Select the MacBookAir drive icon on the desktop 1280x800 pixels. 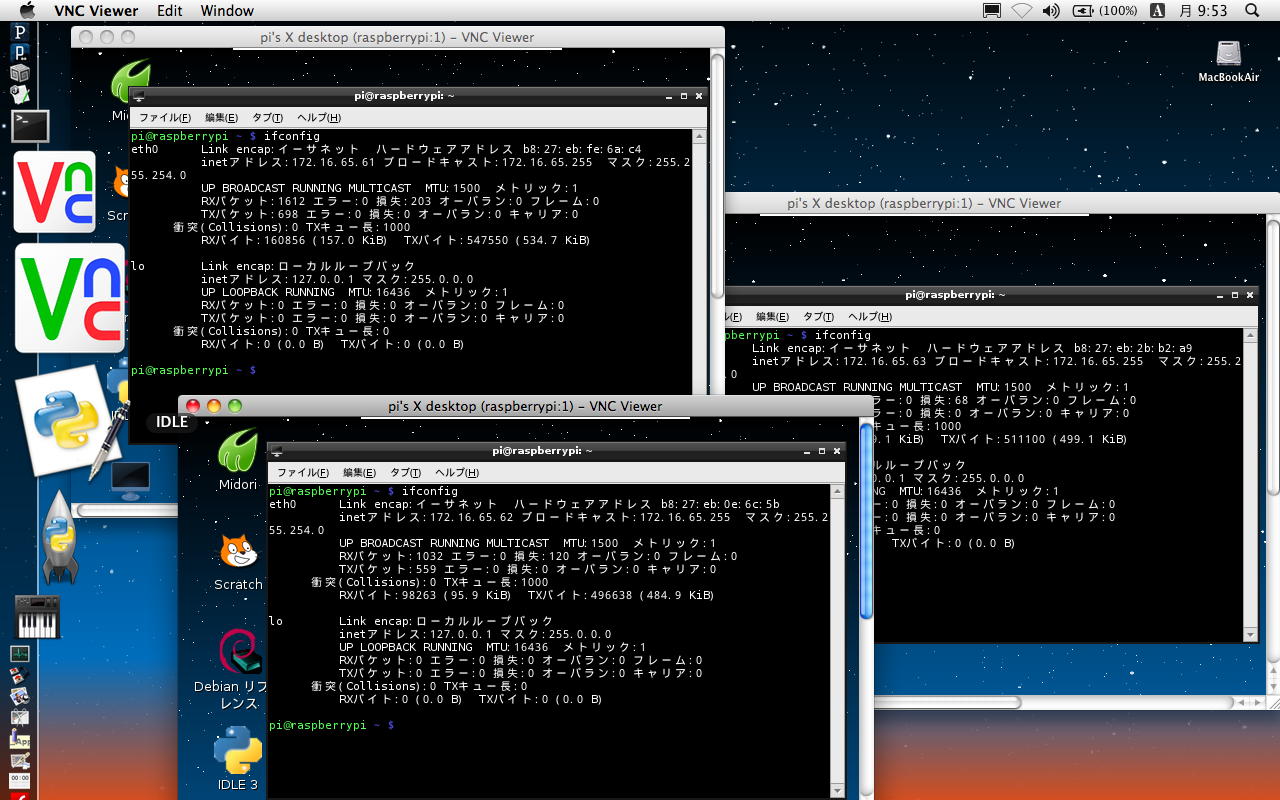[1228, 61]
